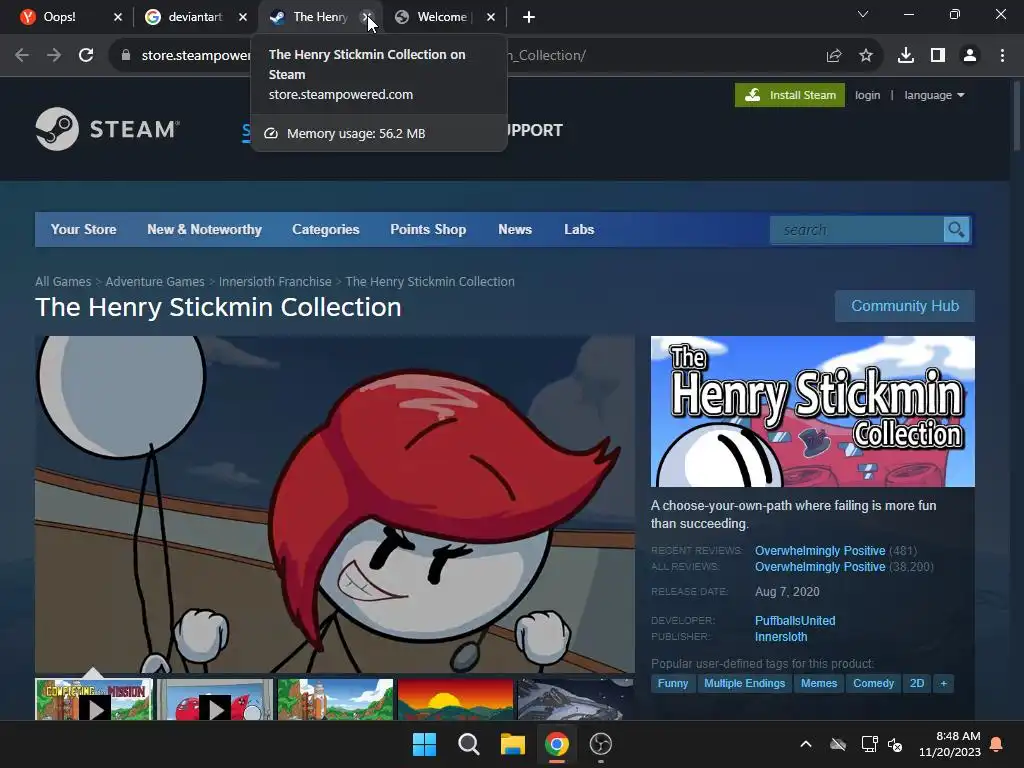The width and height of the screenshot is (1024, 768).
Task: Select the second trailer video thumbnail
Action: click(x=215, y=700)
